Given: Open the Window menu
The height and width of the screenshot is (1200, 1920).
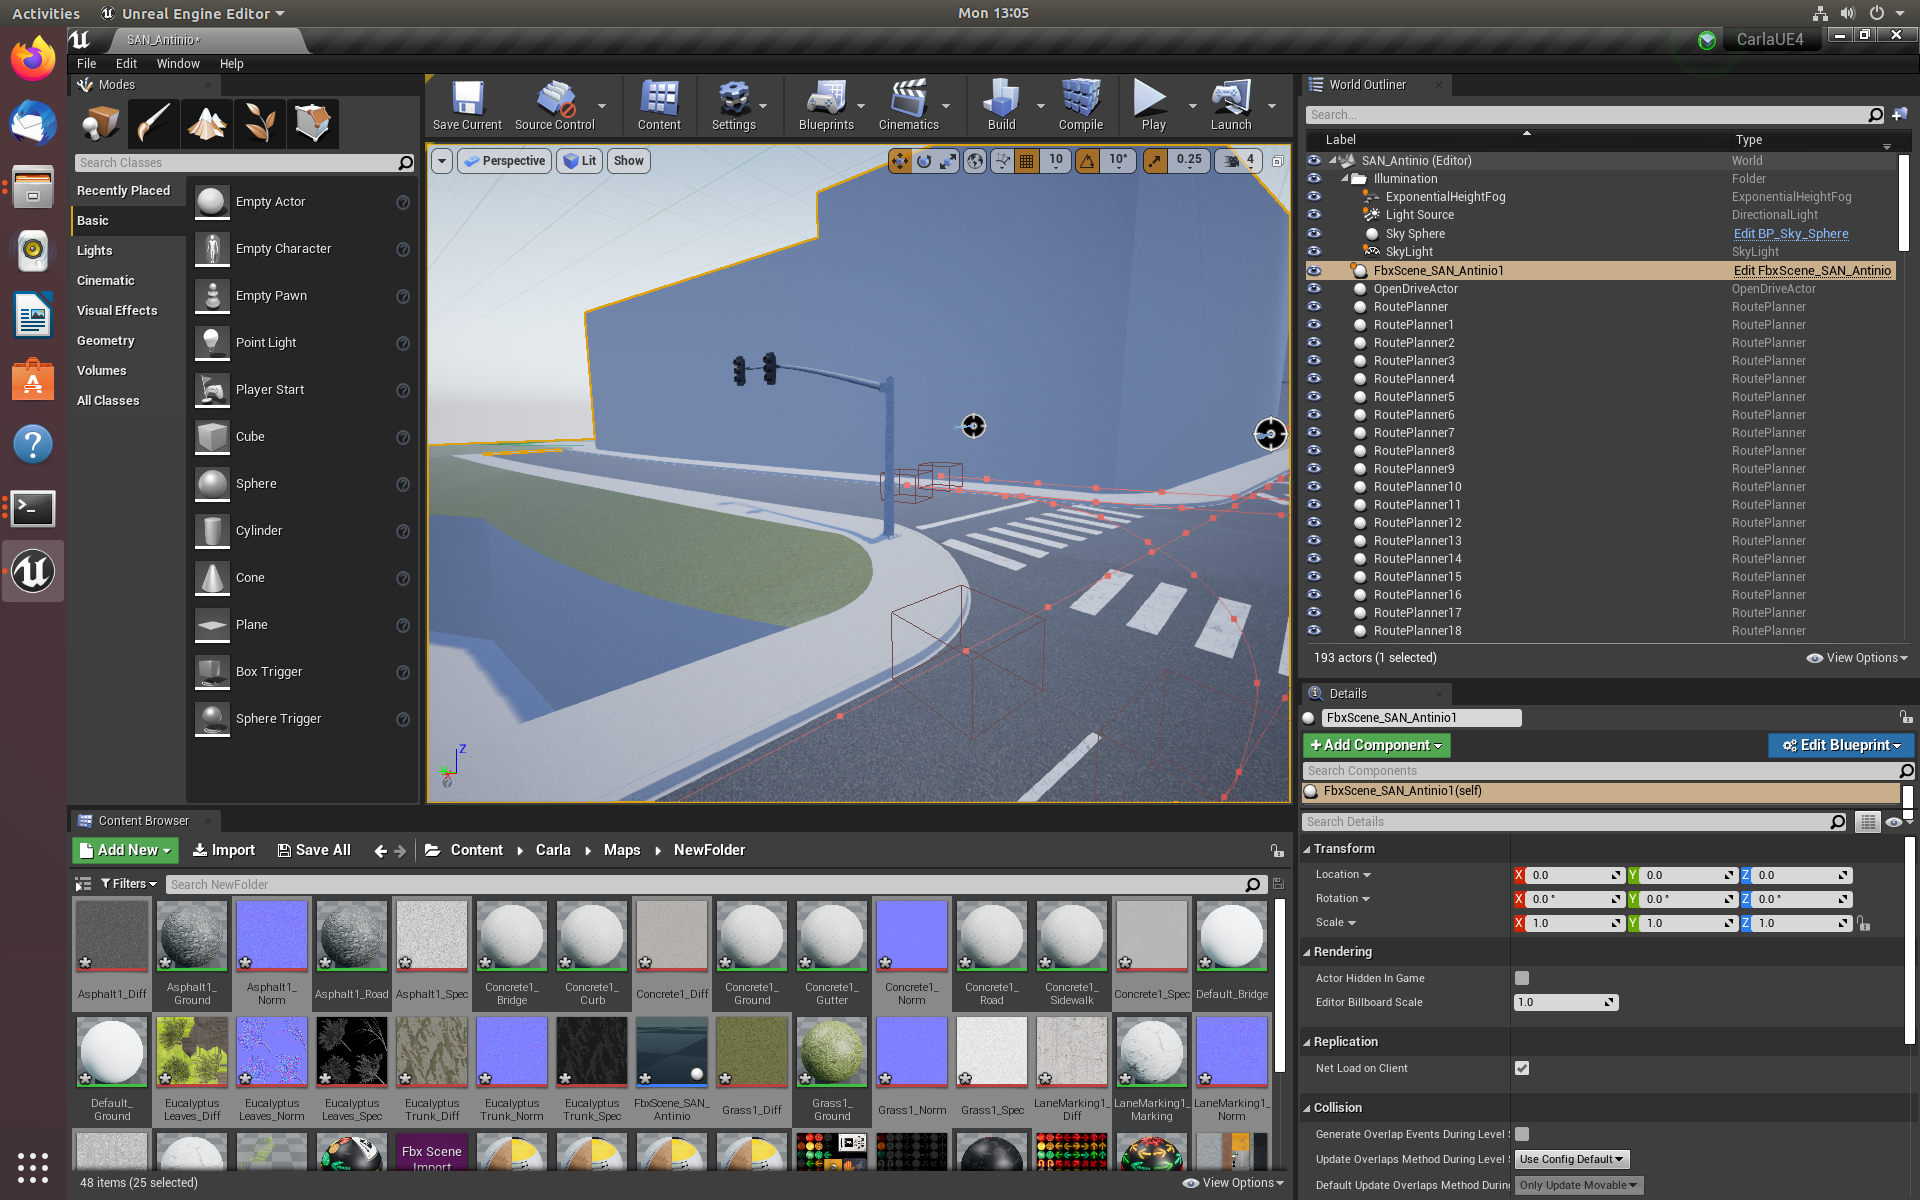Looking at the screenshot, I should click(178, 63).
